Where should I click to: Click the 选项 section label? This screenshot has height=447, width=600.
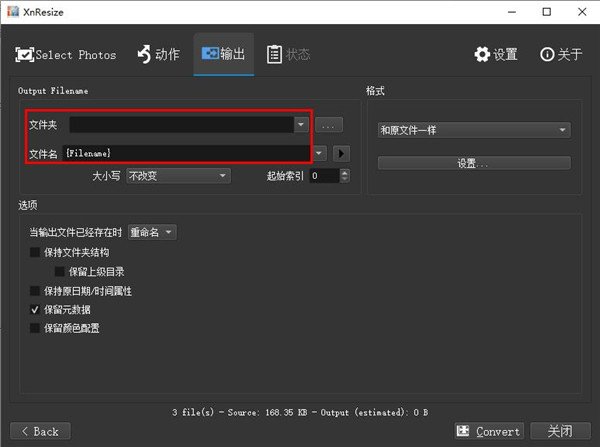click(28, 206)
